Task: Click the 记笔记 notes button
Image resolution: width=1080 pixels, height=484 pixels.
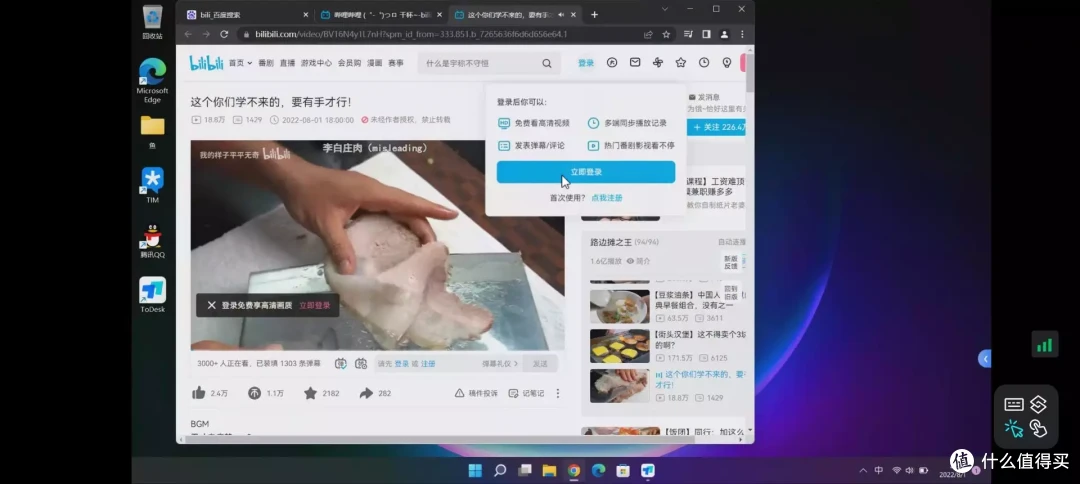Action: (x=526, y=393)
